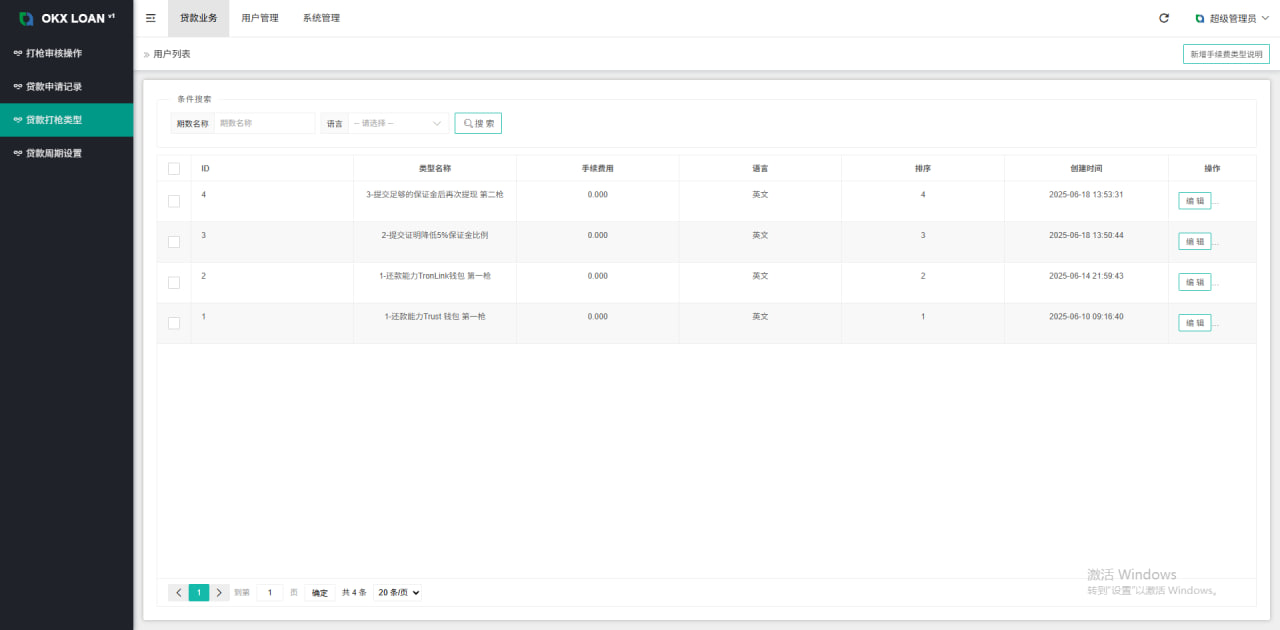Click 编辑 for row ID 4
Screen dimensions: 1280x630
click(1195, 201)
